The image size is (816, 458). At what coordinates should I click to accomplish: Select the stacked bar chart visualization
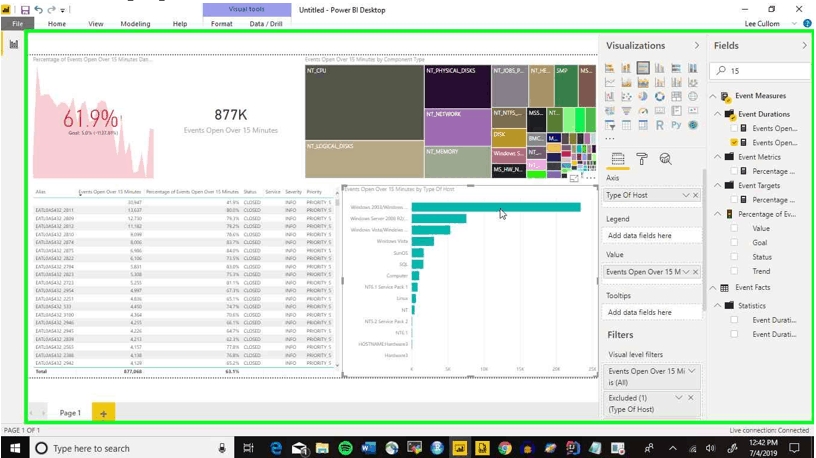pos(610,68)
